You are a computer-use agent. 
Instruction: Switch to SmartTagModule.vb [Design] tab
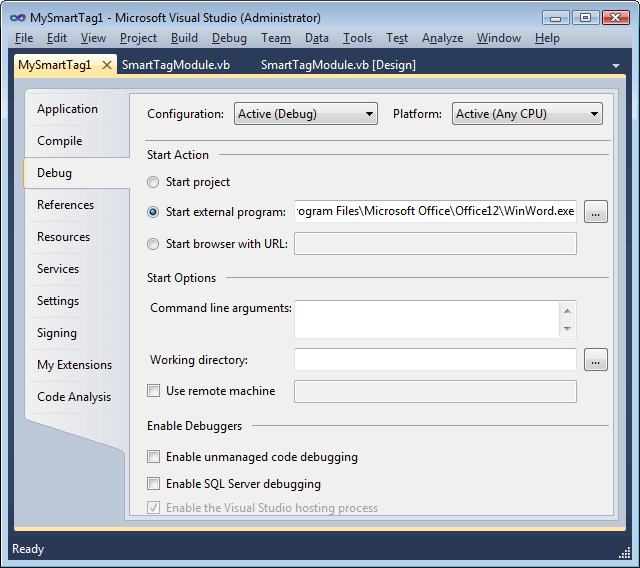click(338, 65)
